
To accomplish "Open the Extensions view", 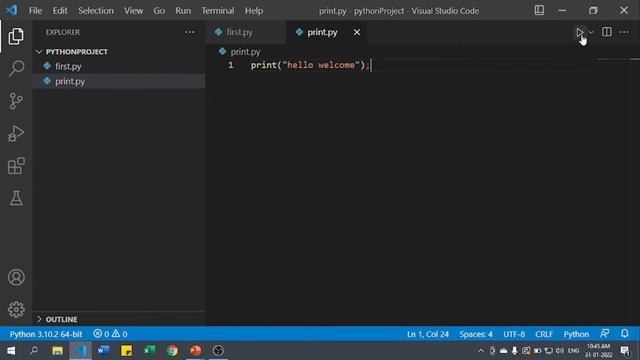I will coord(16,166).
